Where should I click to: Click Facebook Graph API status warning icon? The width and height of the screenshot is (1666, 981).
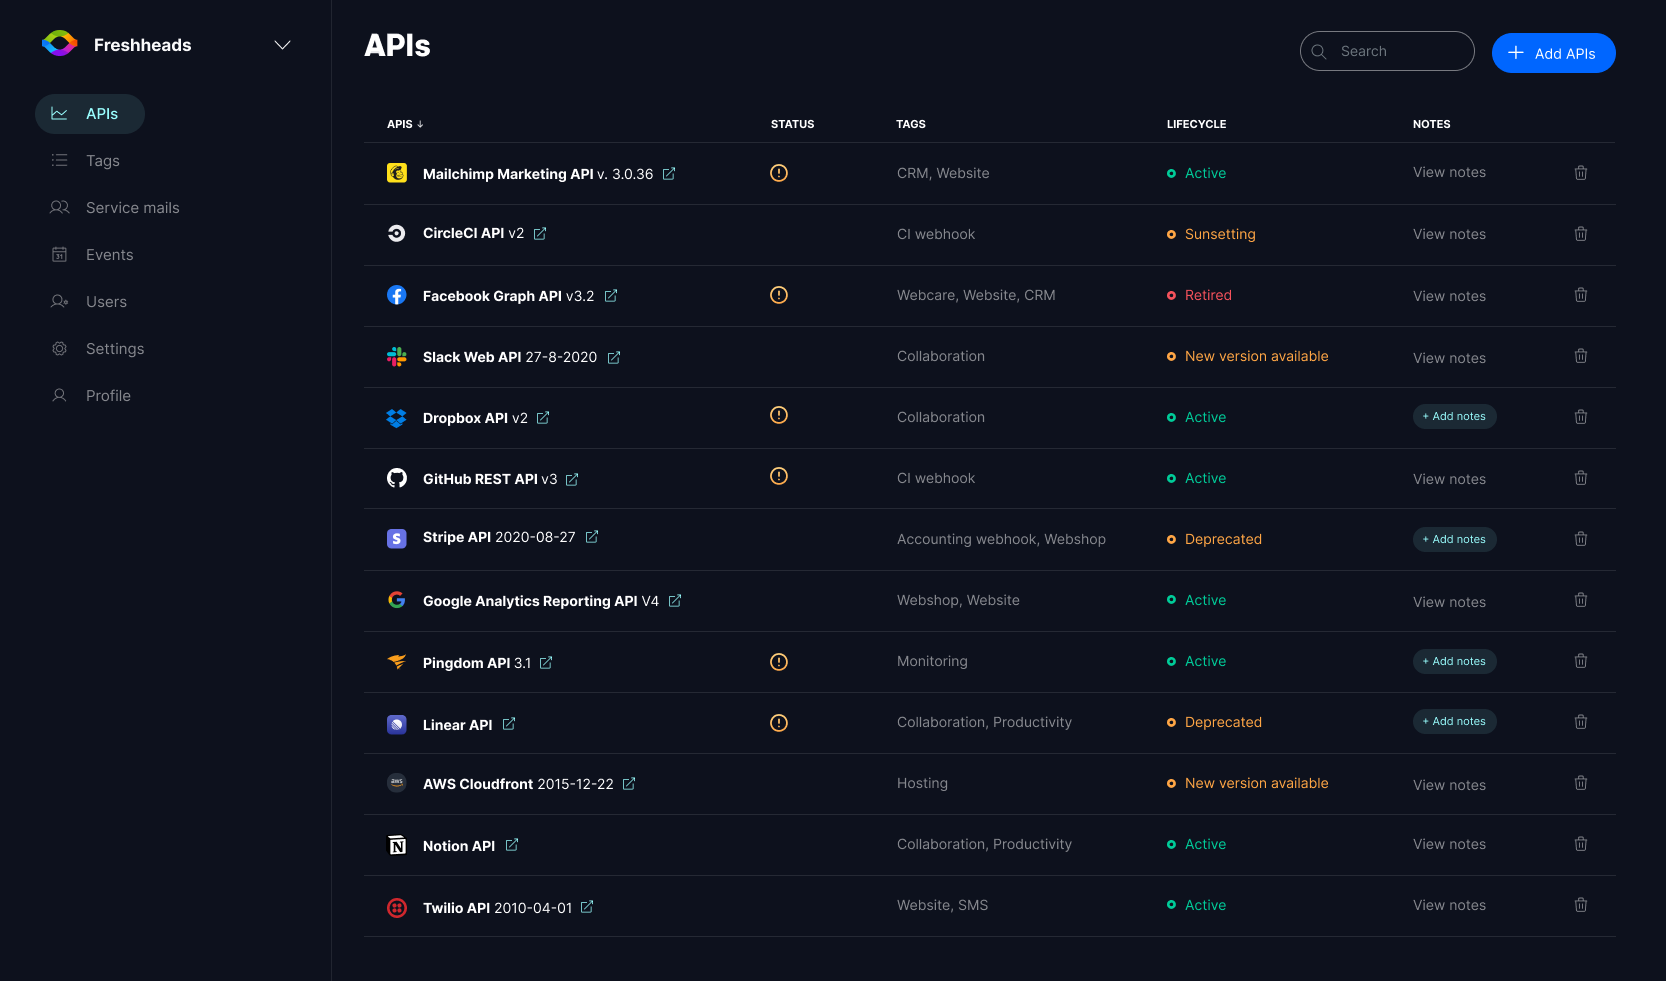pos(779,295)
